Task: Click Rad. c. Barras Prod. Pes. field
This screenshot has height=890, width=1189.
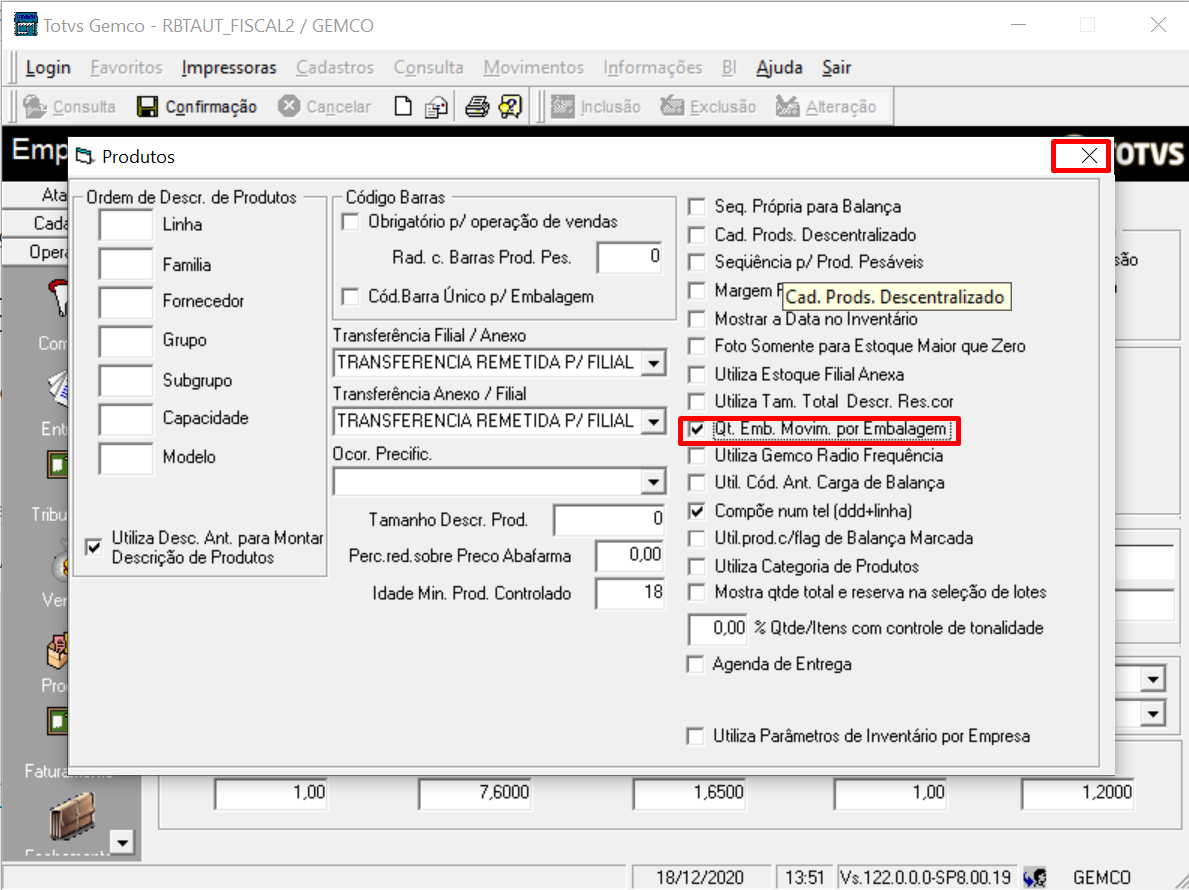Action: click(x=630, y=258)
